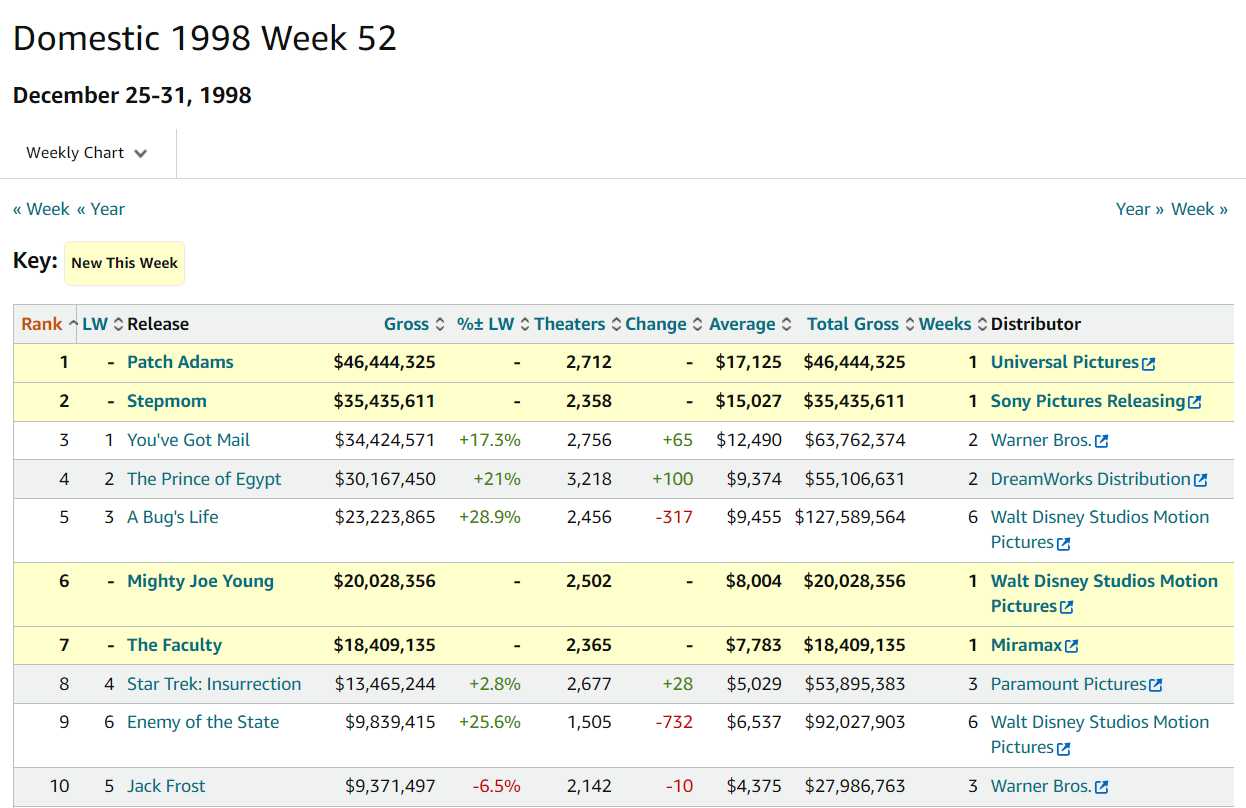Click external link icon beside Paramount Pictures
Image resolution: width=1246 pixels, height=808 pixels.
click(1156, 686)
